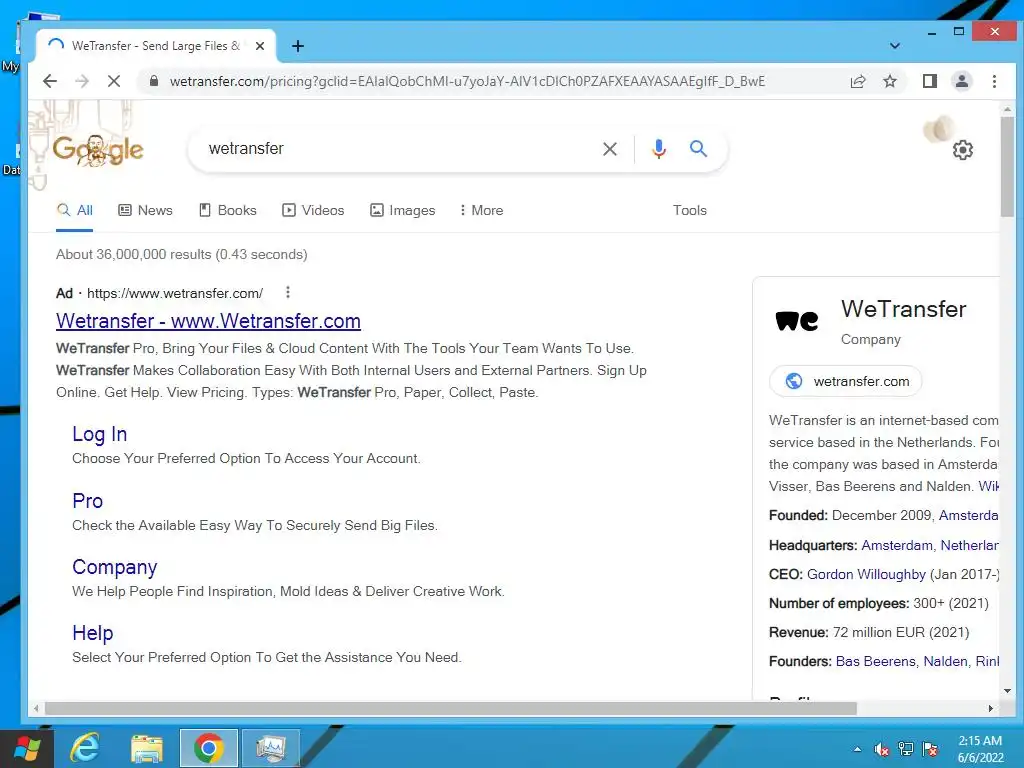Image resolution: width=1024 pixels, height=768 pixels.
Task: View site security lock information
Action: click(153, 81)
